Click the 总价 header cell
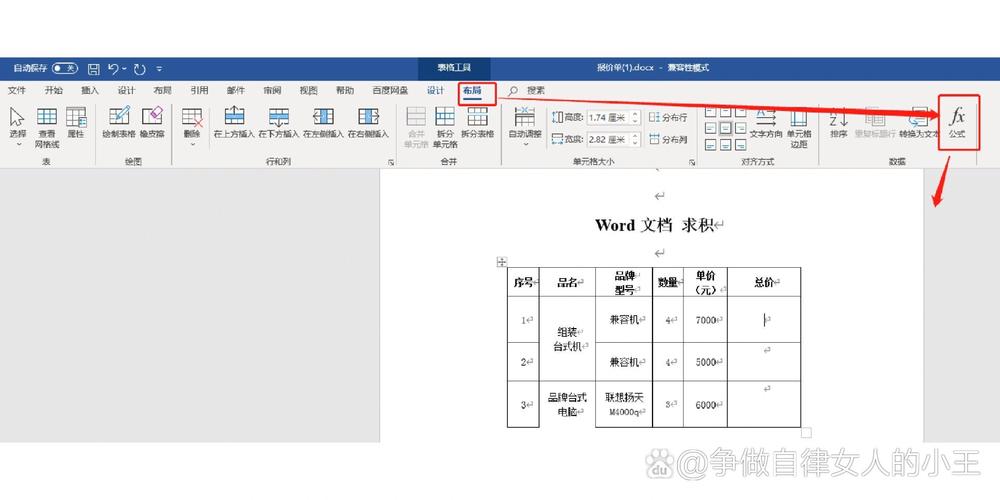This screenshot has width=1000, height=500. 764,282
